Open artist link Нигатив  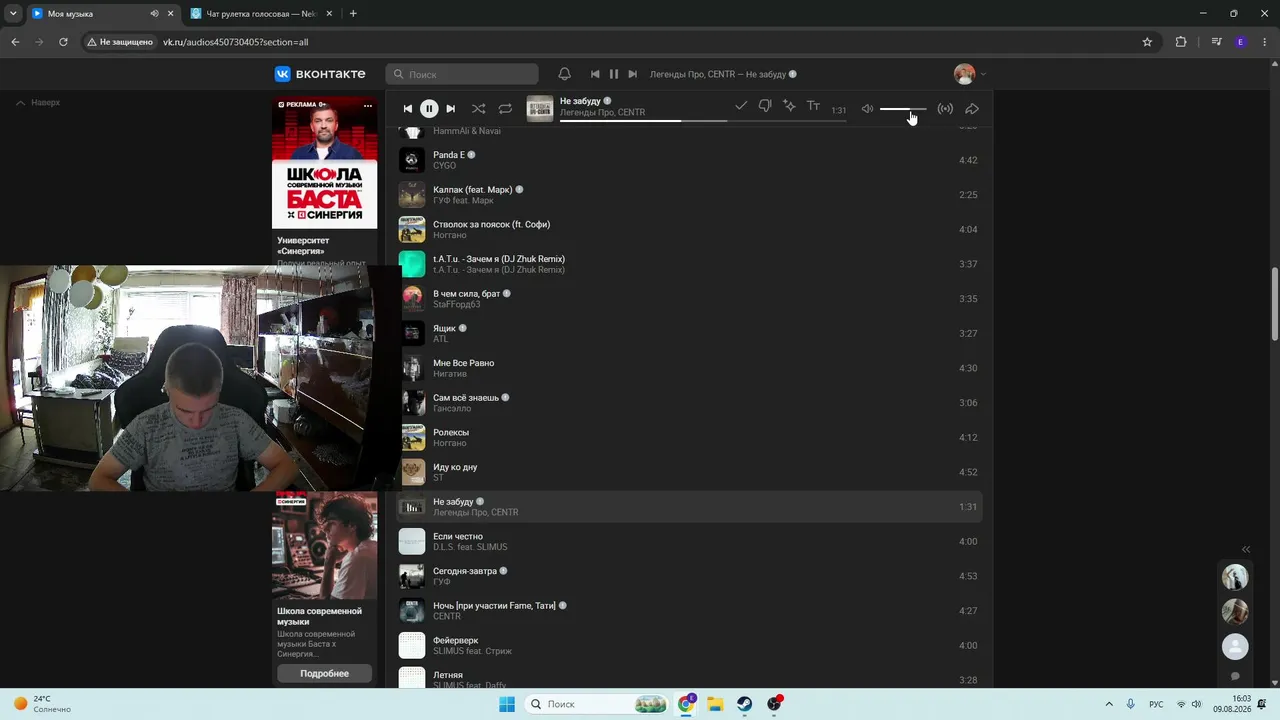pos(450,374)
